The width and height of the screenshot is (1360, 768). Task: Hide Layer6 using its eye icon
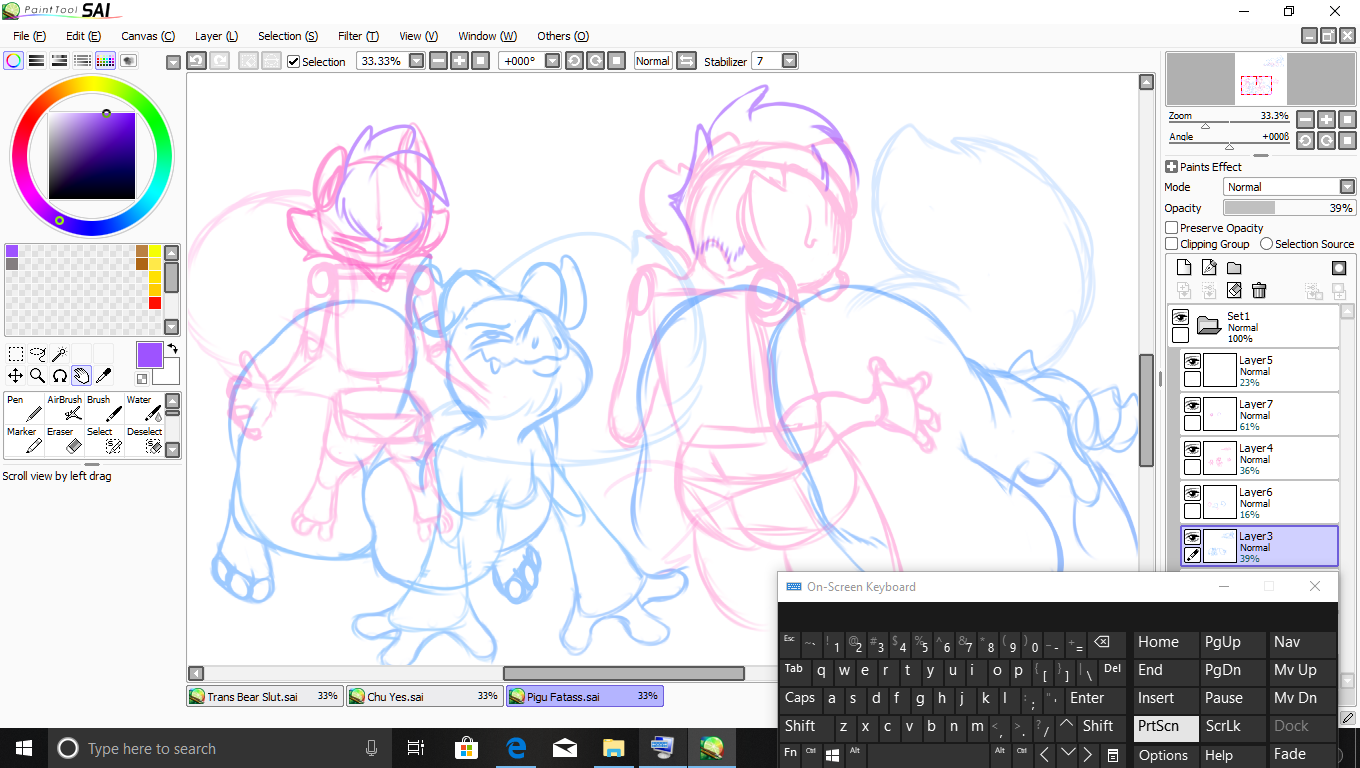tap(1192, 493)
